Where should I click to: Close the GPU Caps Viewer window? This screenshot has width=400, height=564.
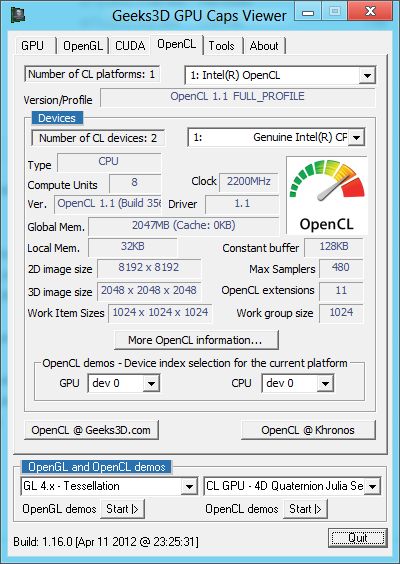click(371, 12)
